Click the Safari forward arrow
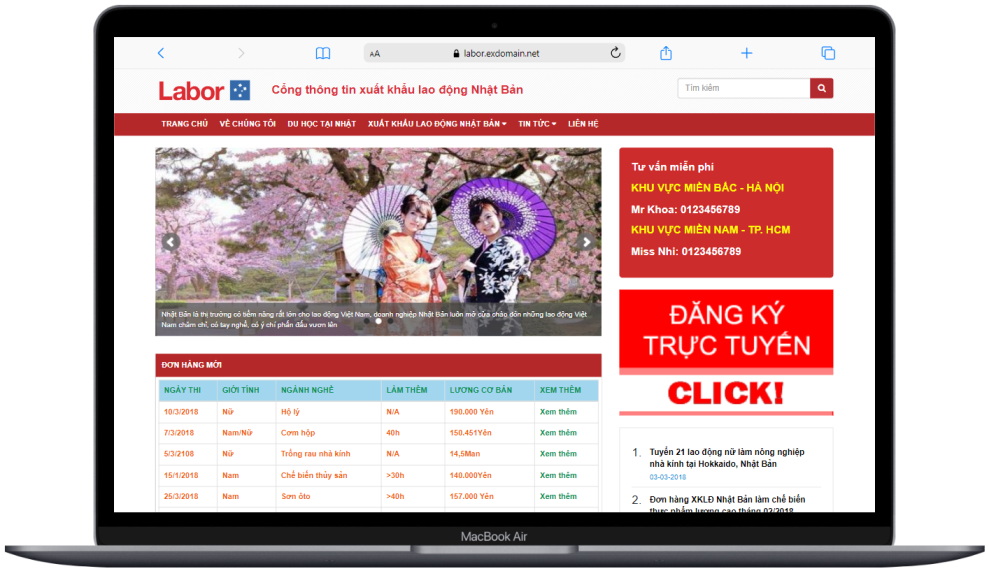The width and height of the screenshot is (989, 571). pos(241,53)
